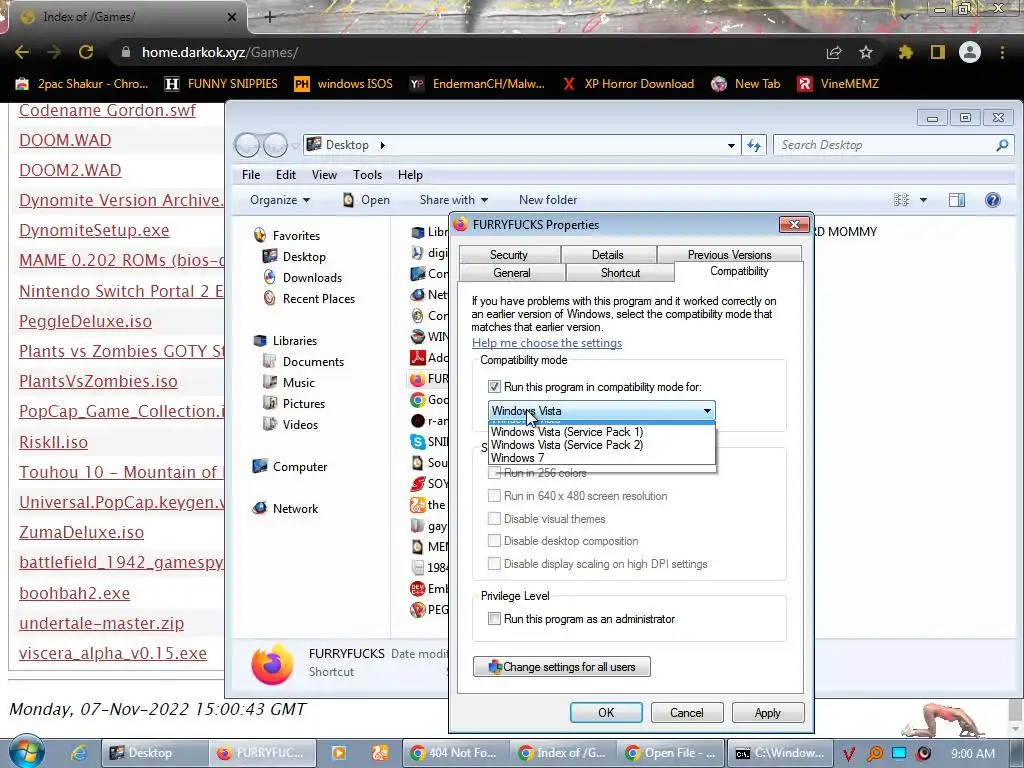Click Chrome back arrow button

[22, 52]
